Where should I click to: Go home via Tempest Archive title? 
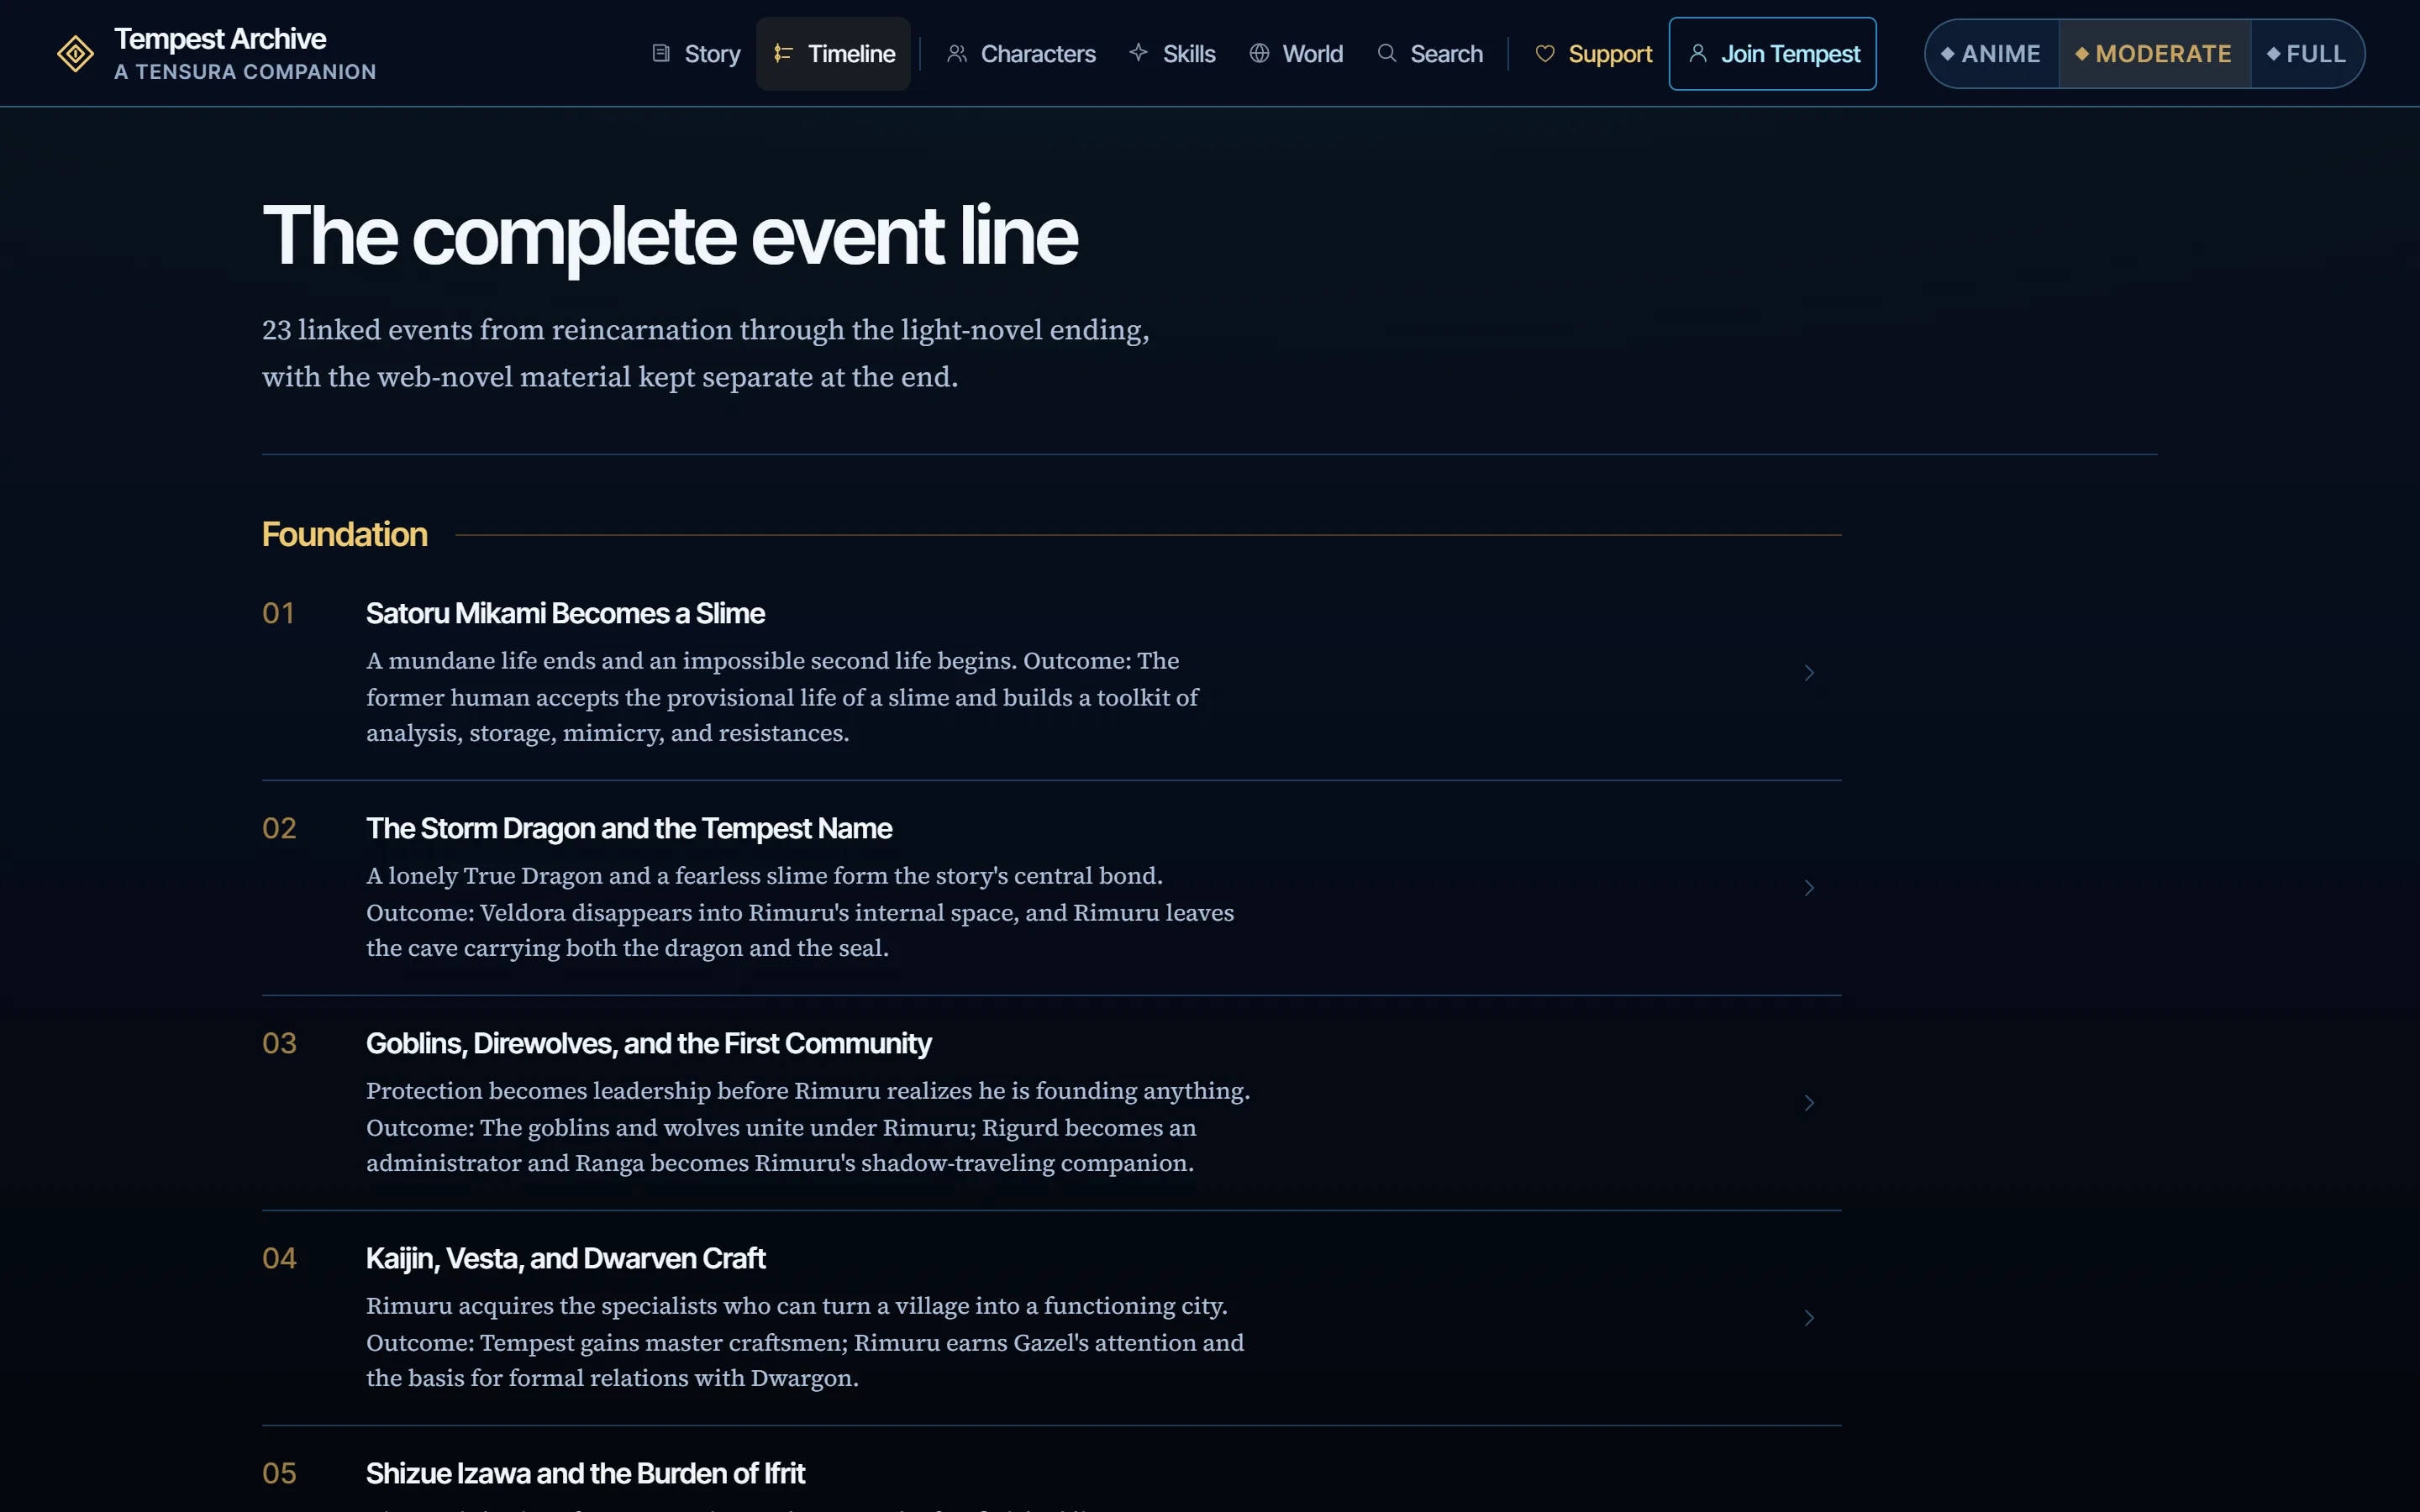point(220,39)
